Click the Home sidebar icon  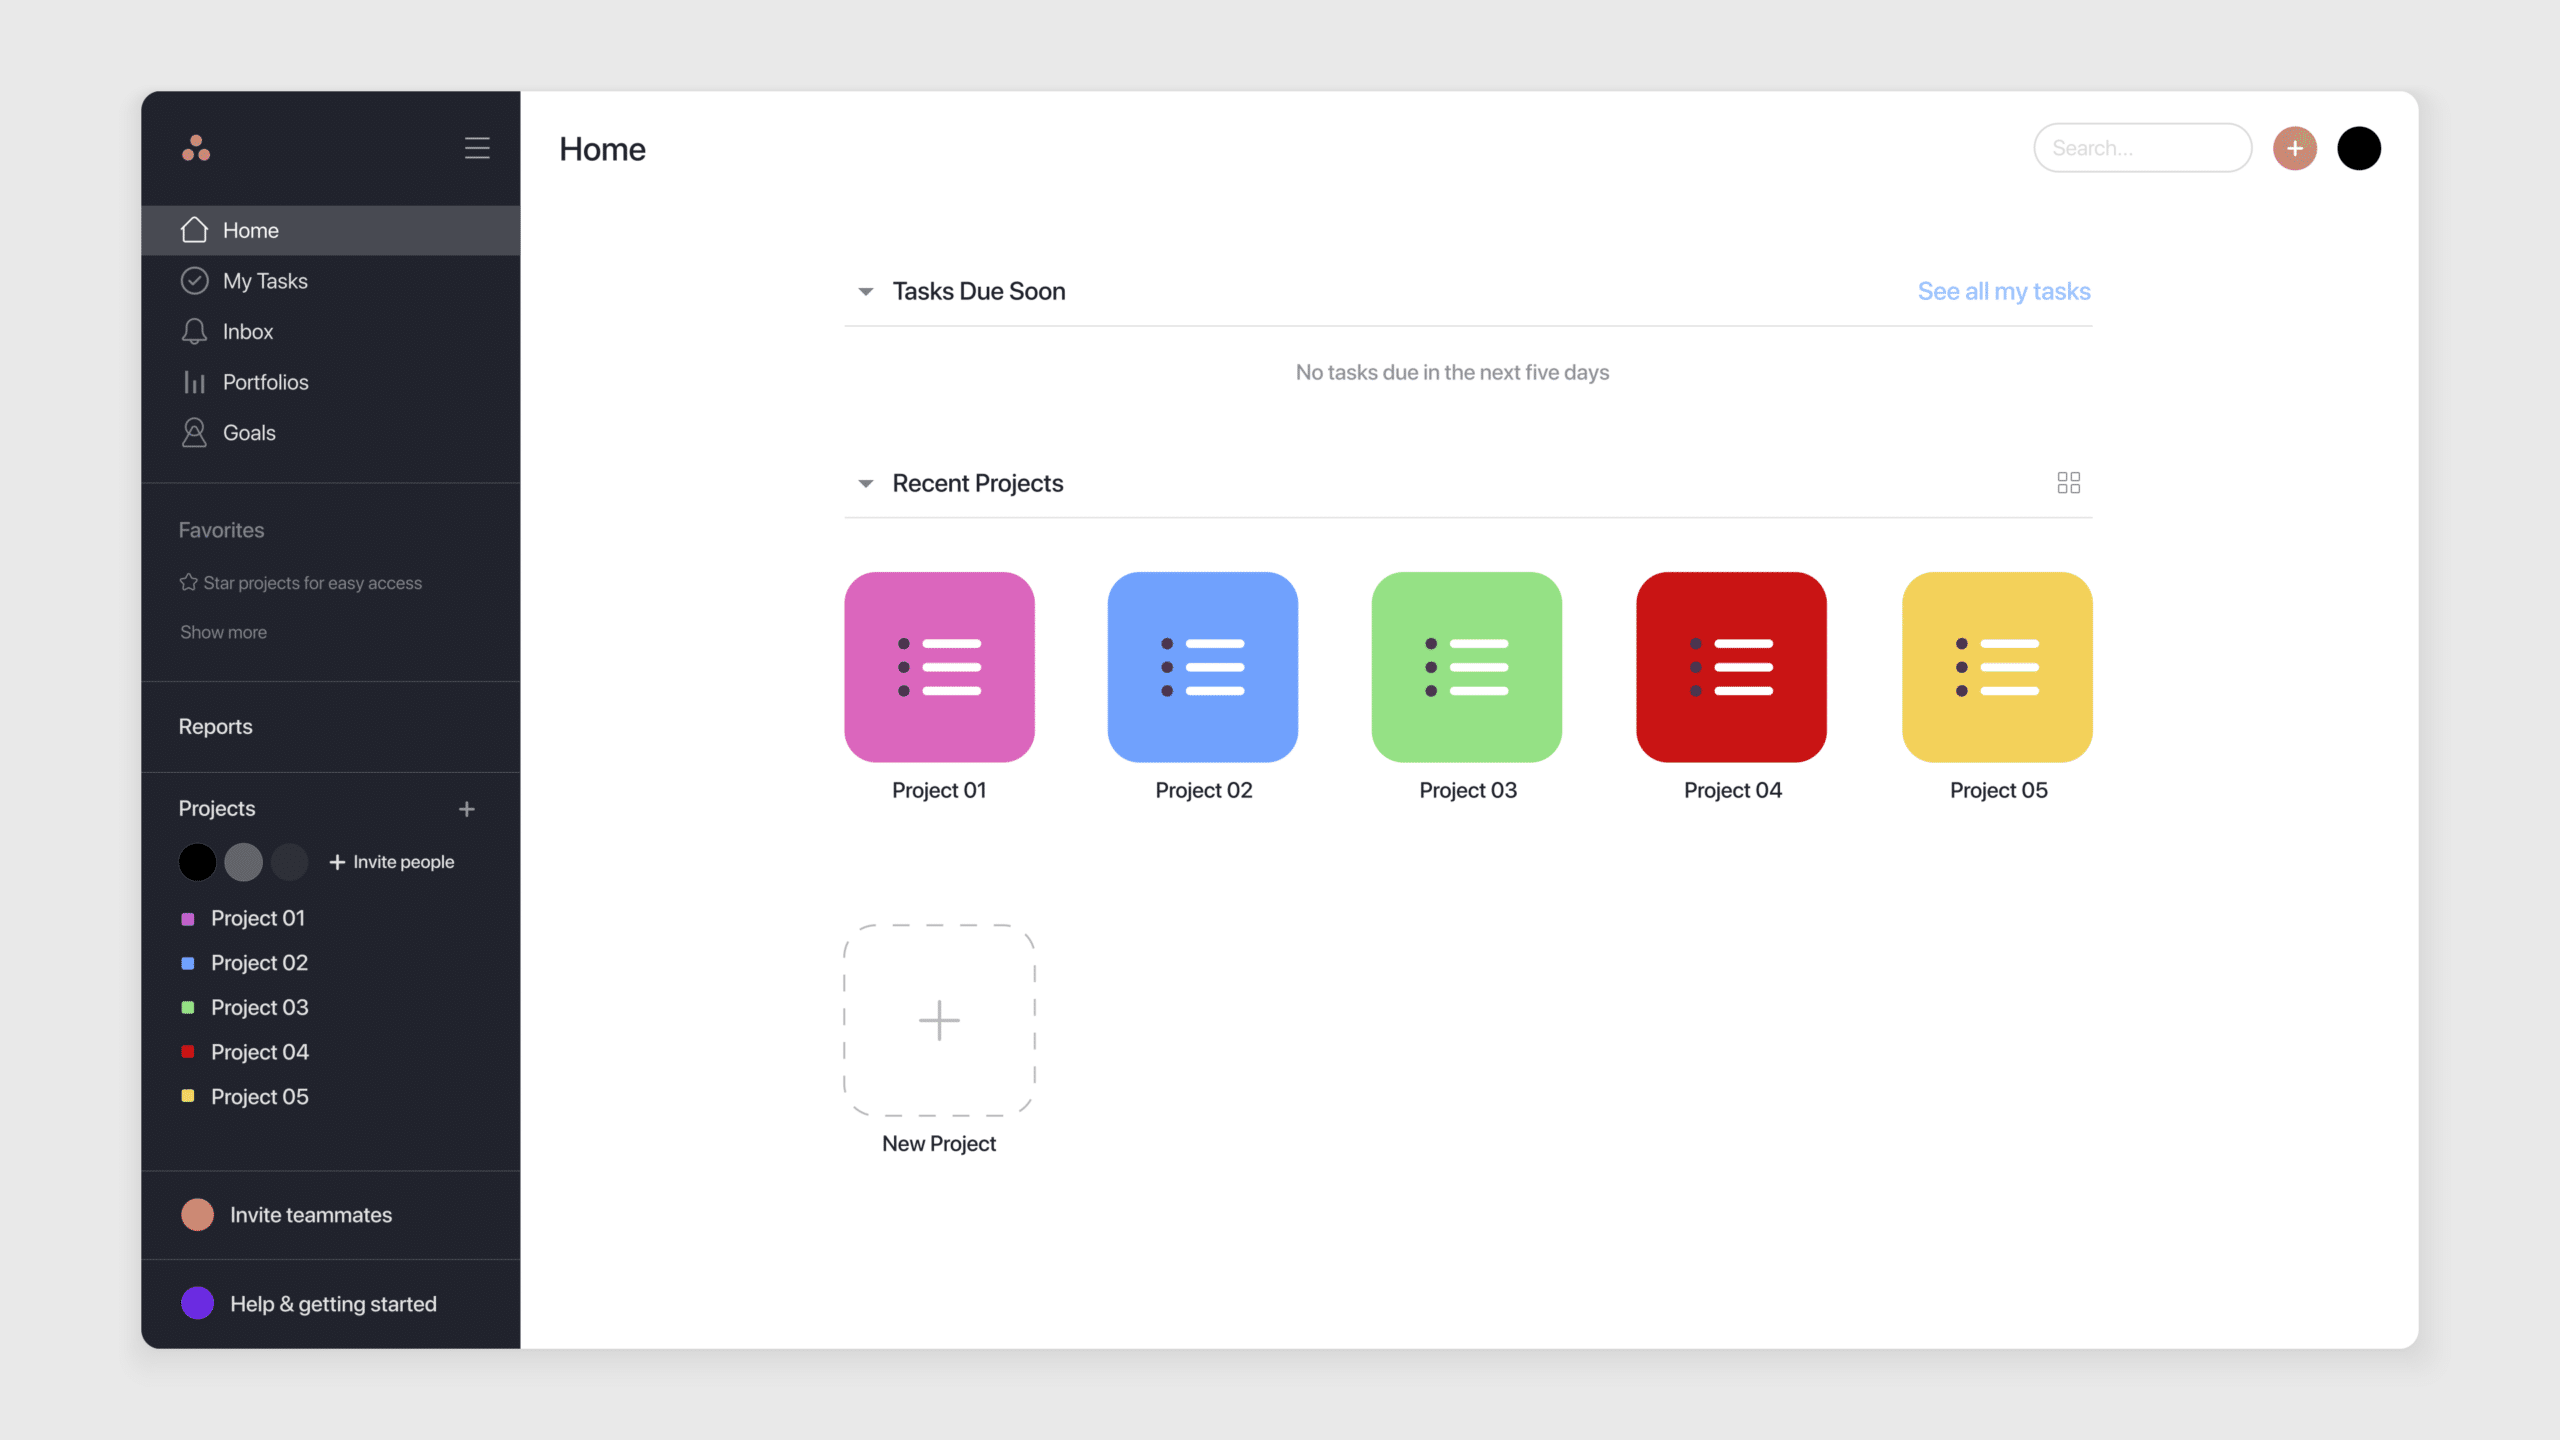(x=193, y=229)
